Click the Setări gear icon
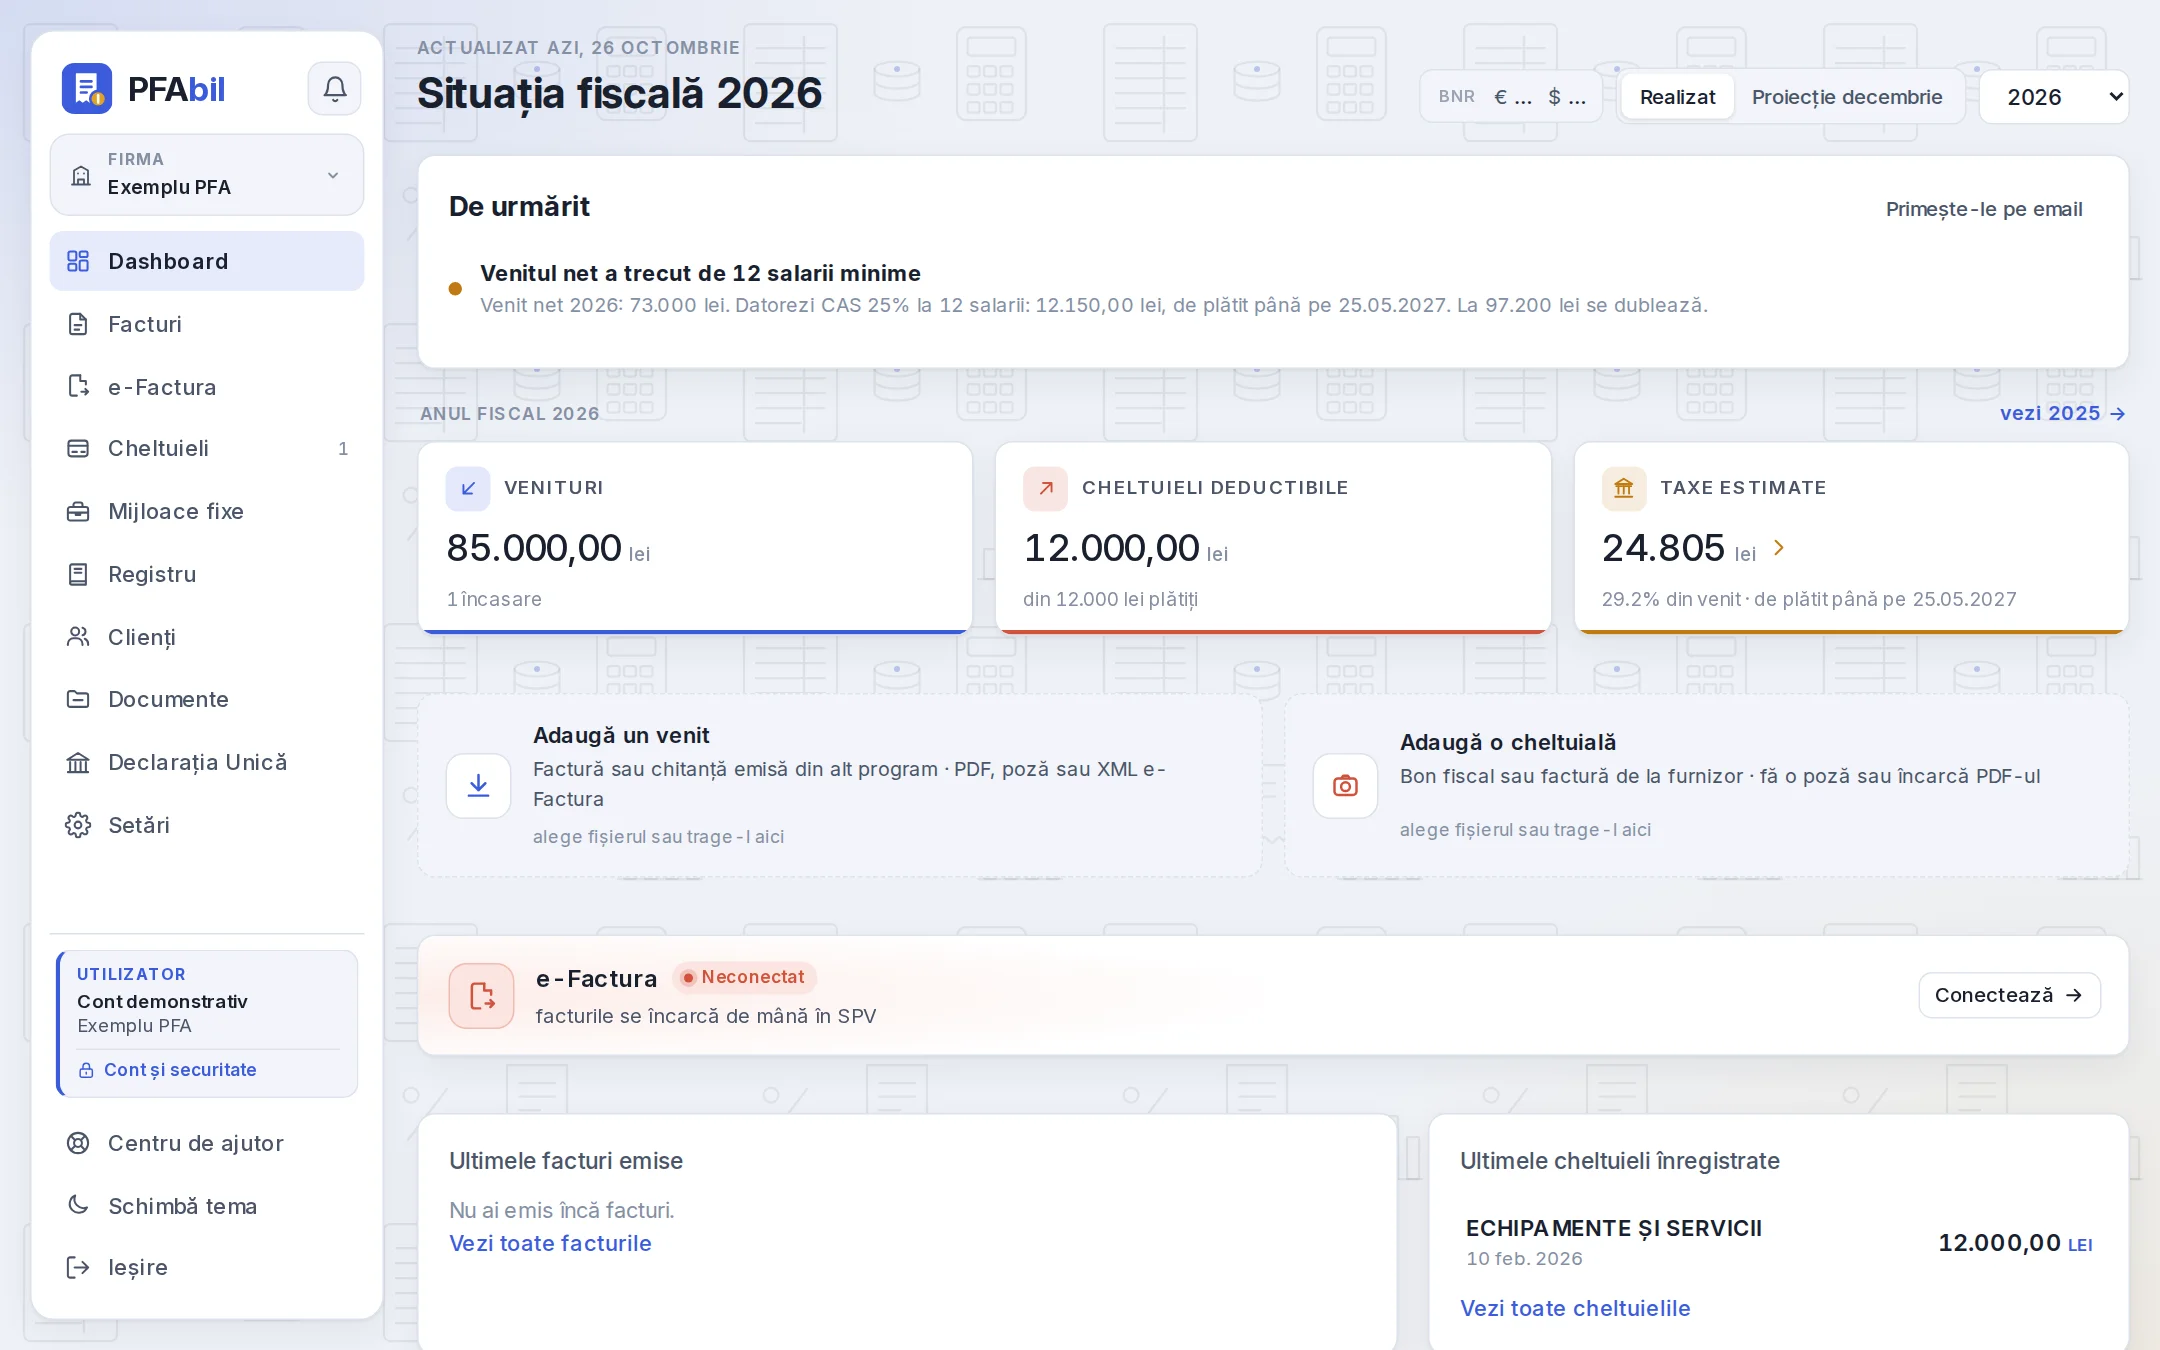 pos(78,825)
